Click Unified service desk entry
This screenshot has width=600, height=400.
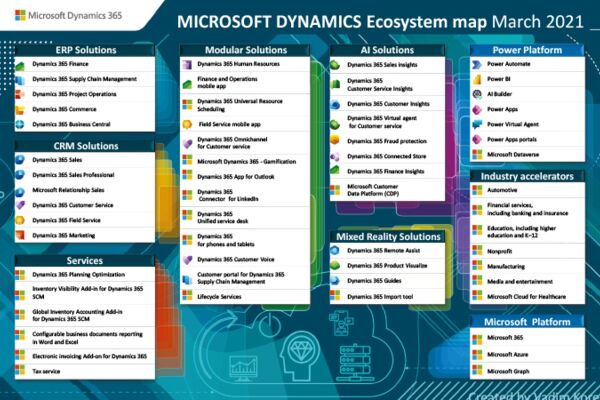(x=245, y=217)
